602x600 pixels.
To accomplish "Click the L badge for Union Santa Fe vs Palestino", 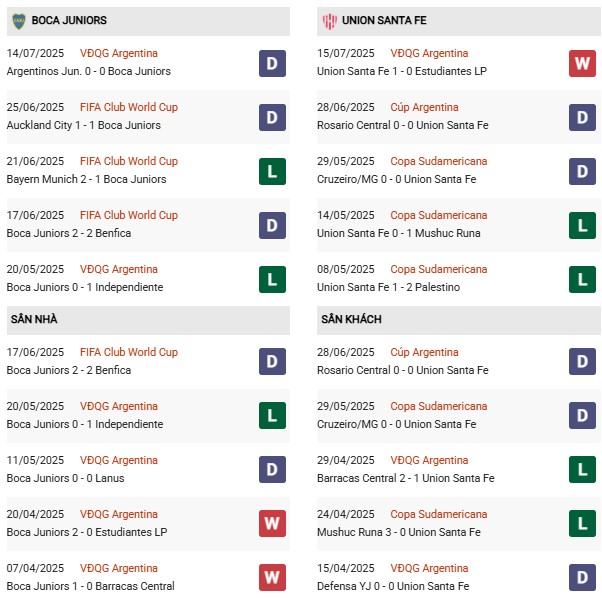I will [x=582, y=279].
